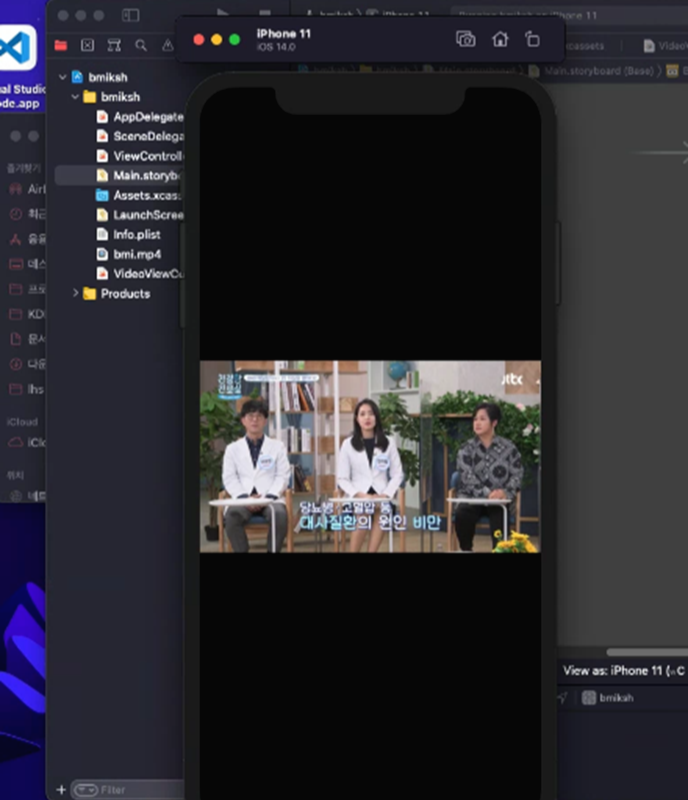688x800 pixels.
Task: Click the playing video in simulator
Action: pyautogui.click(x=370, y=457)
